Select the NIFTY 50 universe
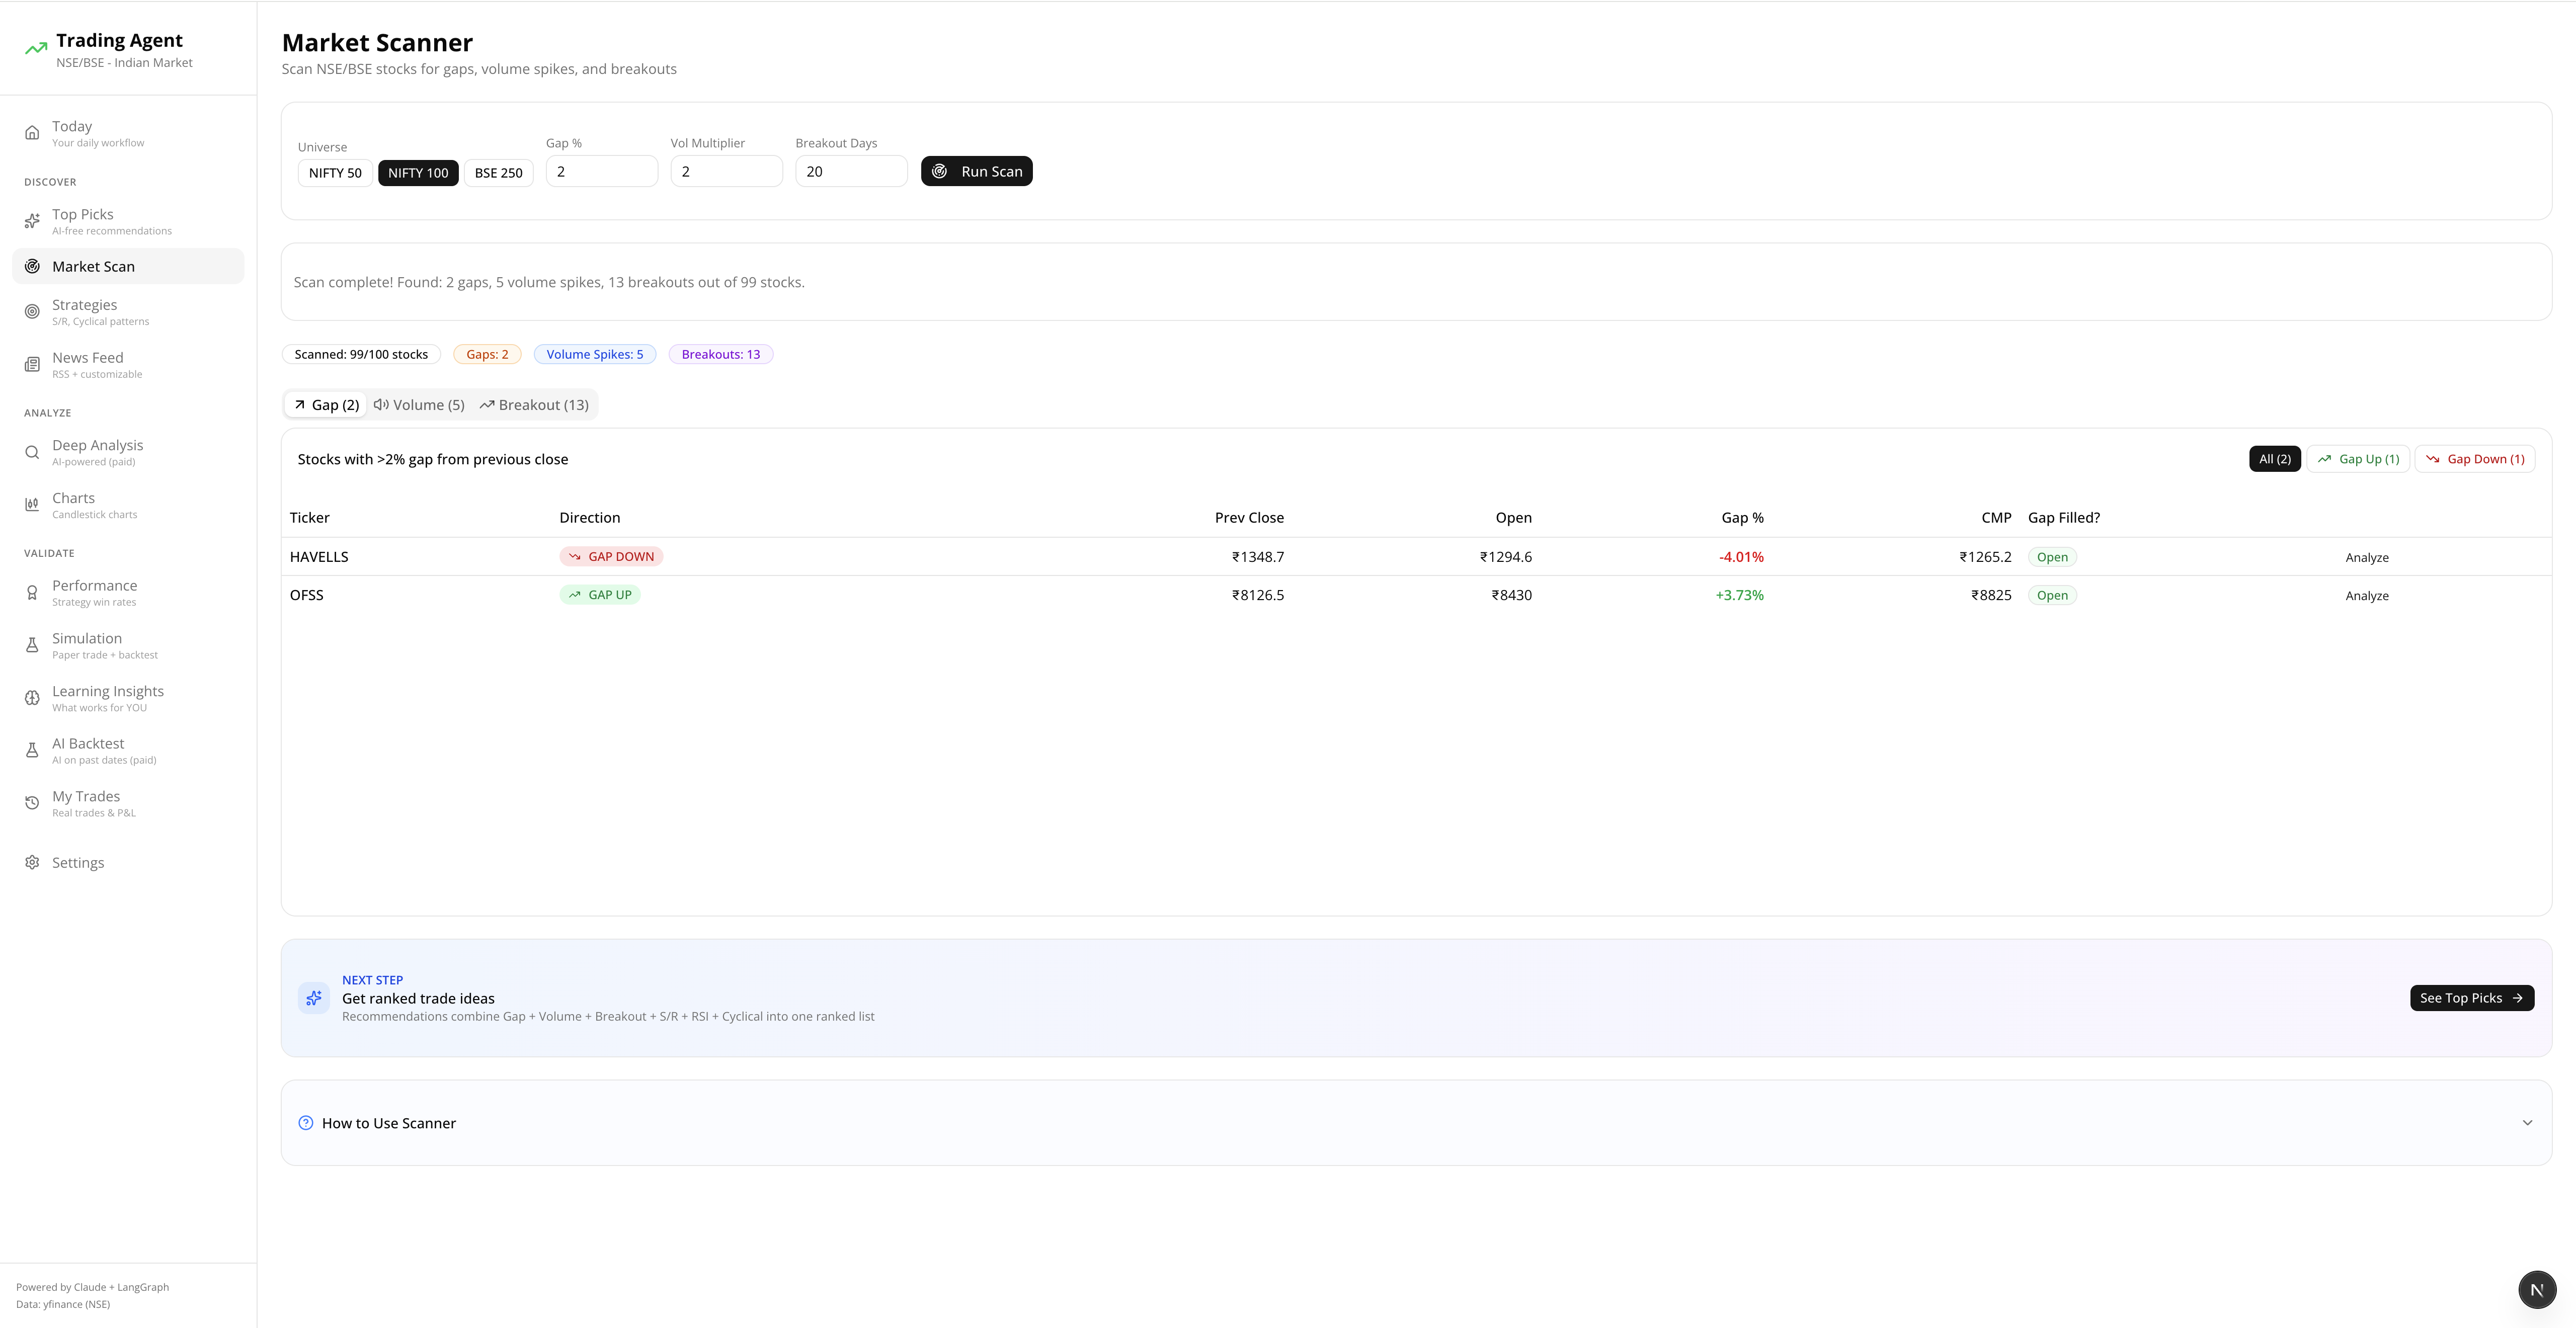The image size is (2576, 1328). (334, 172)
